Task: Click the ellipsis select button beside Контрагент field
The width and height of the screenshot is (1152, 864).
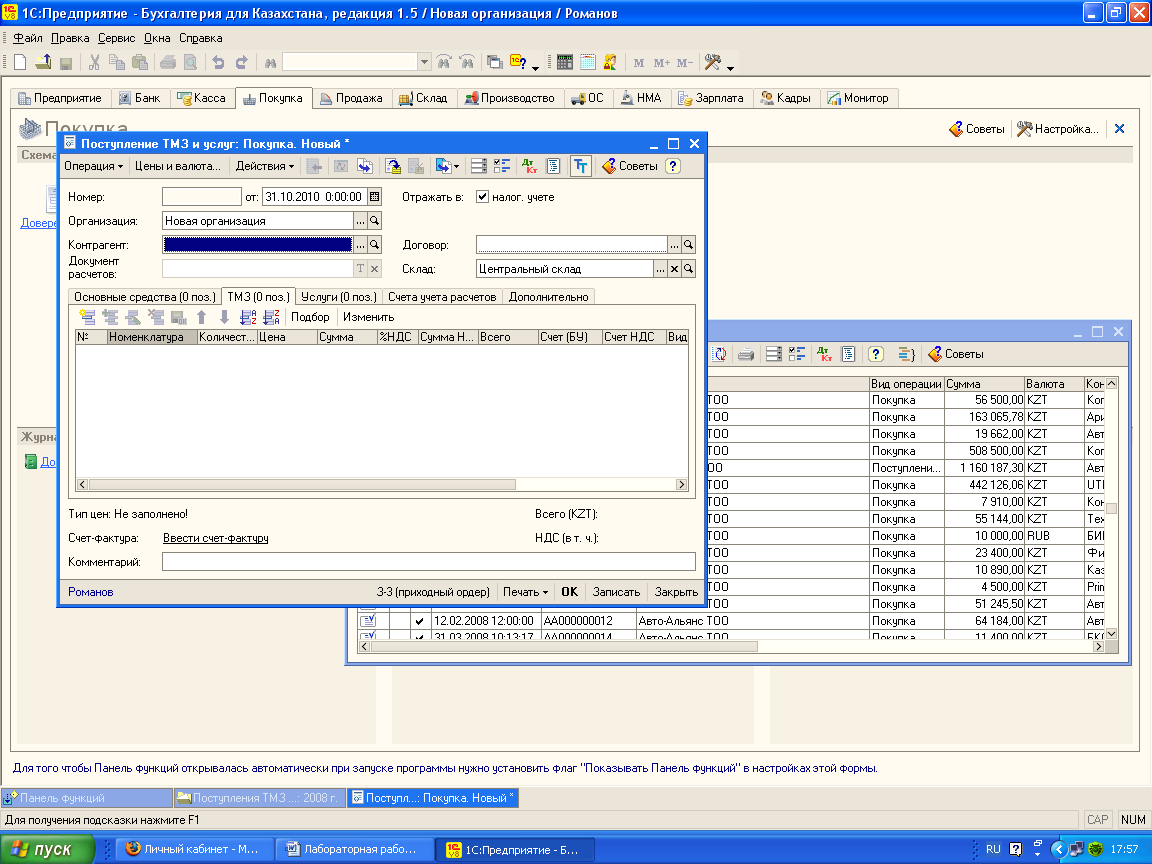Action: tap(361, 245)
